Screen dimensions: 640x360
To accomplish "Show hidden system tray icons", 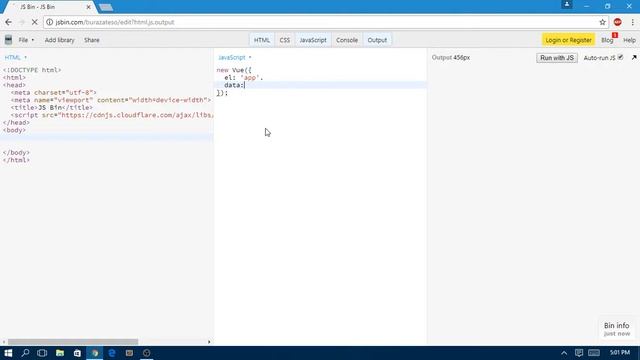I will pos(564,353).
